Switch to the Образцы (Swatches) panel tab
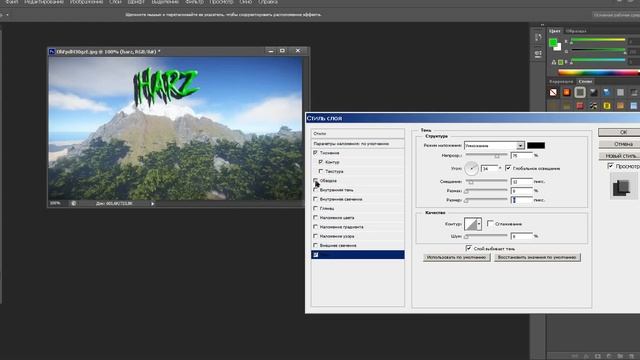640x360 pixels. [576, 31]
